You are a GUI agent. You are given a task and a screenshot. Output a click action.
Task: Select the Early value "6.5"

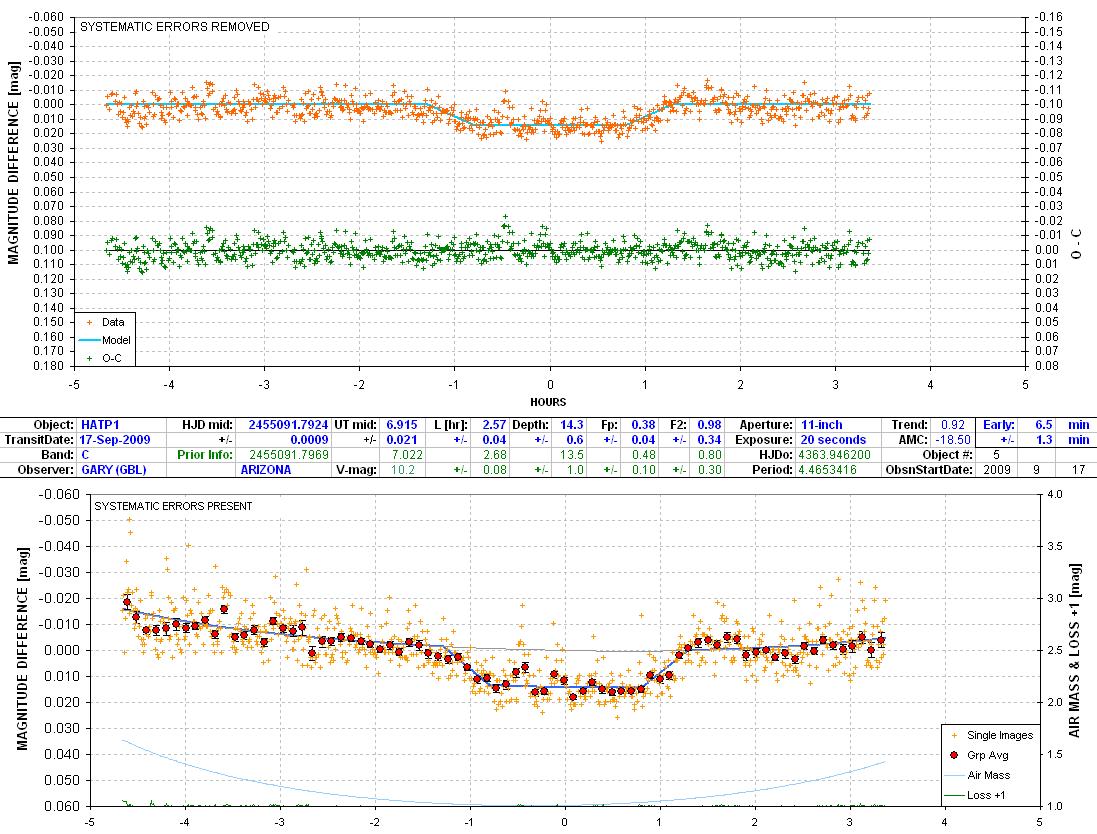[1044, 425]
